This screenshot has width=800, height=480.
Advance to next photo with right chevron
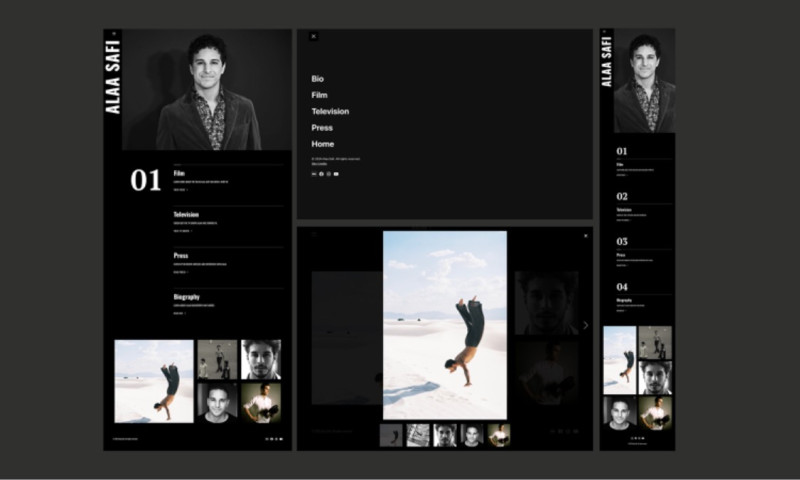click(x=586, y=325)
